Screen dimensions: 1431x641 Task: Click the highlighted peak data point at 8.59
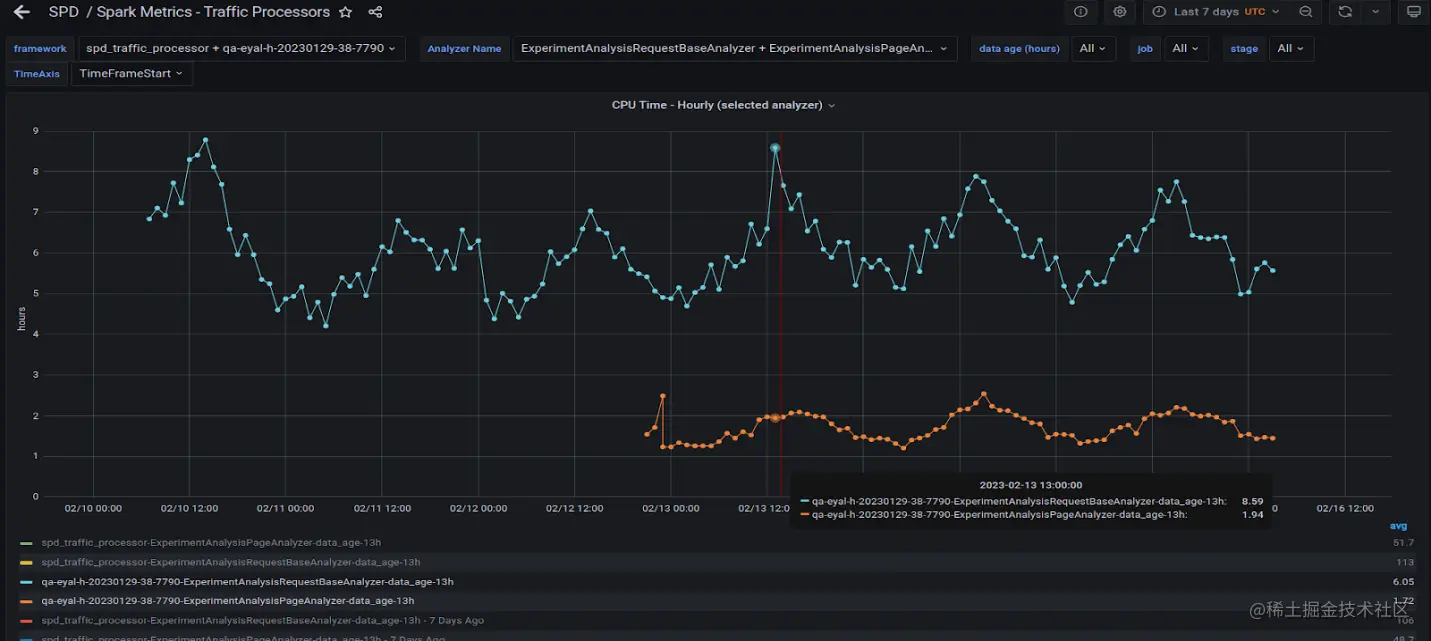click(x=775, y=148)
